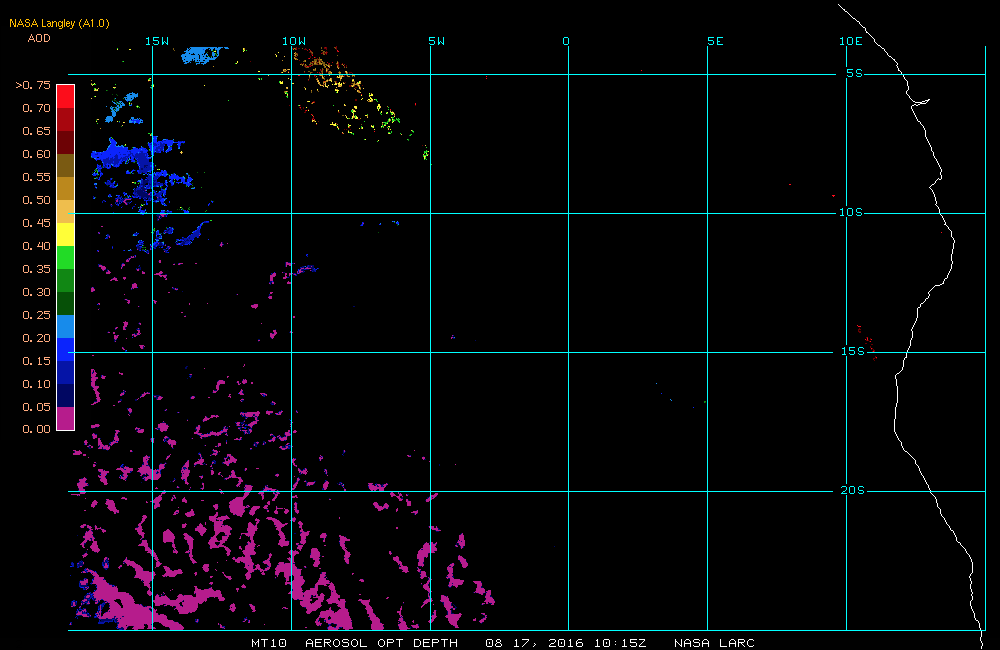1000x650 pixels.
Task: Click the 0.05 legend value
Action: 36,406
